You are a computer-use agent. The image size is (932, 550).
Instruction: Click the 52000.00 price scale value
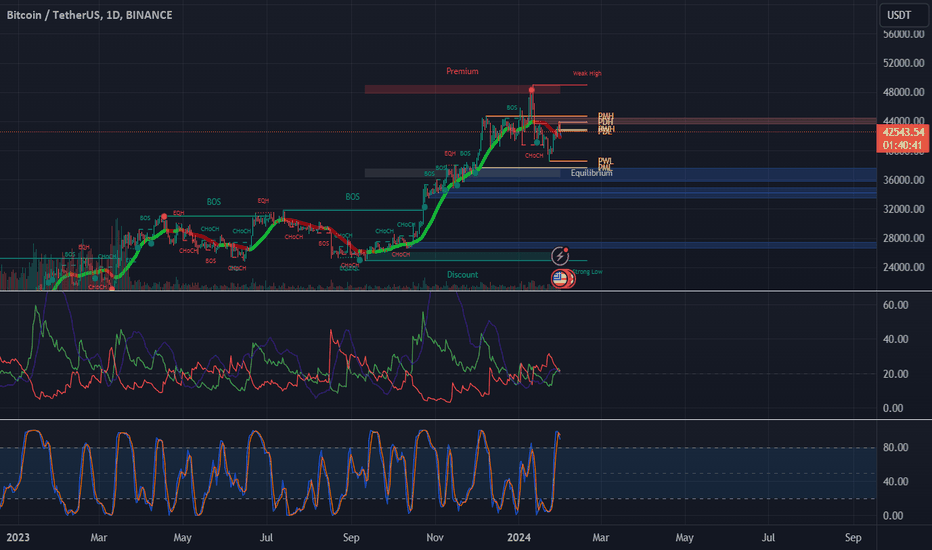(x=903, y=63)
